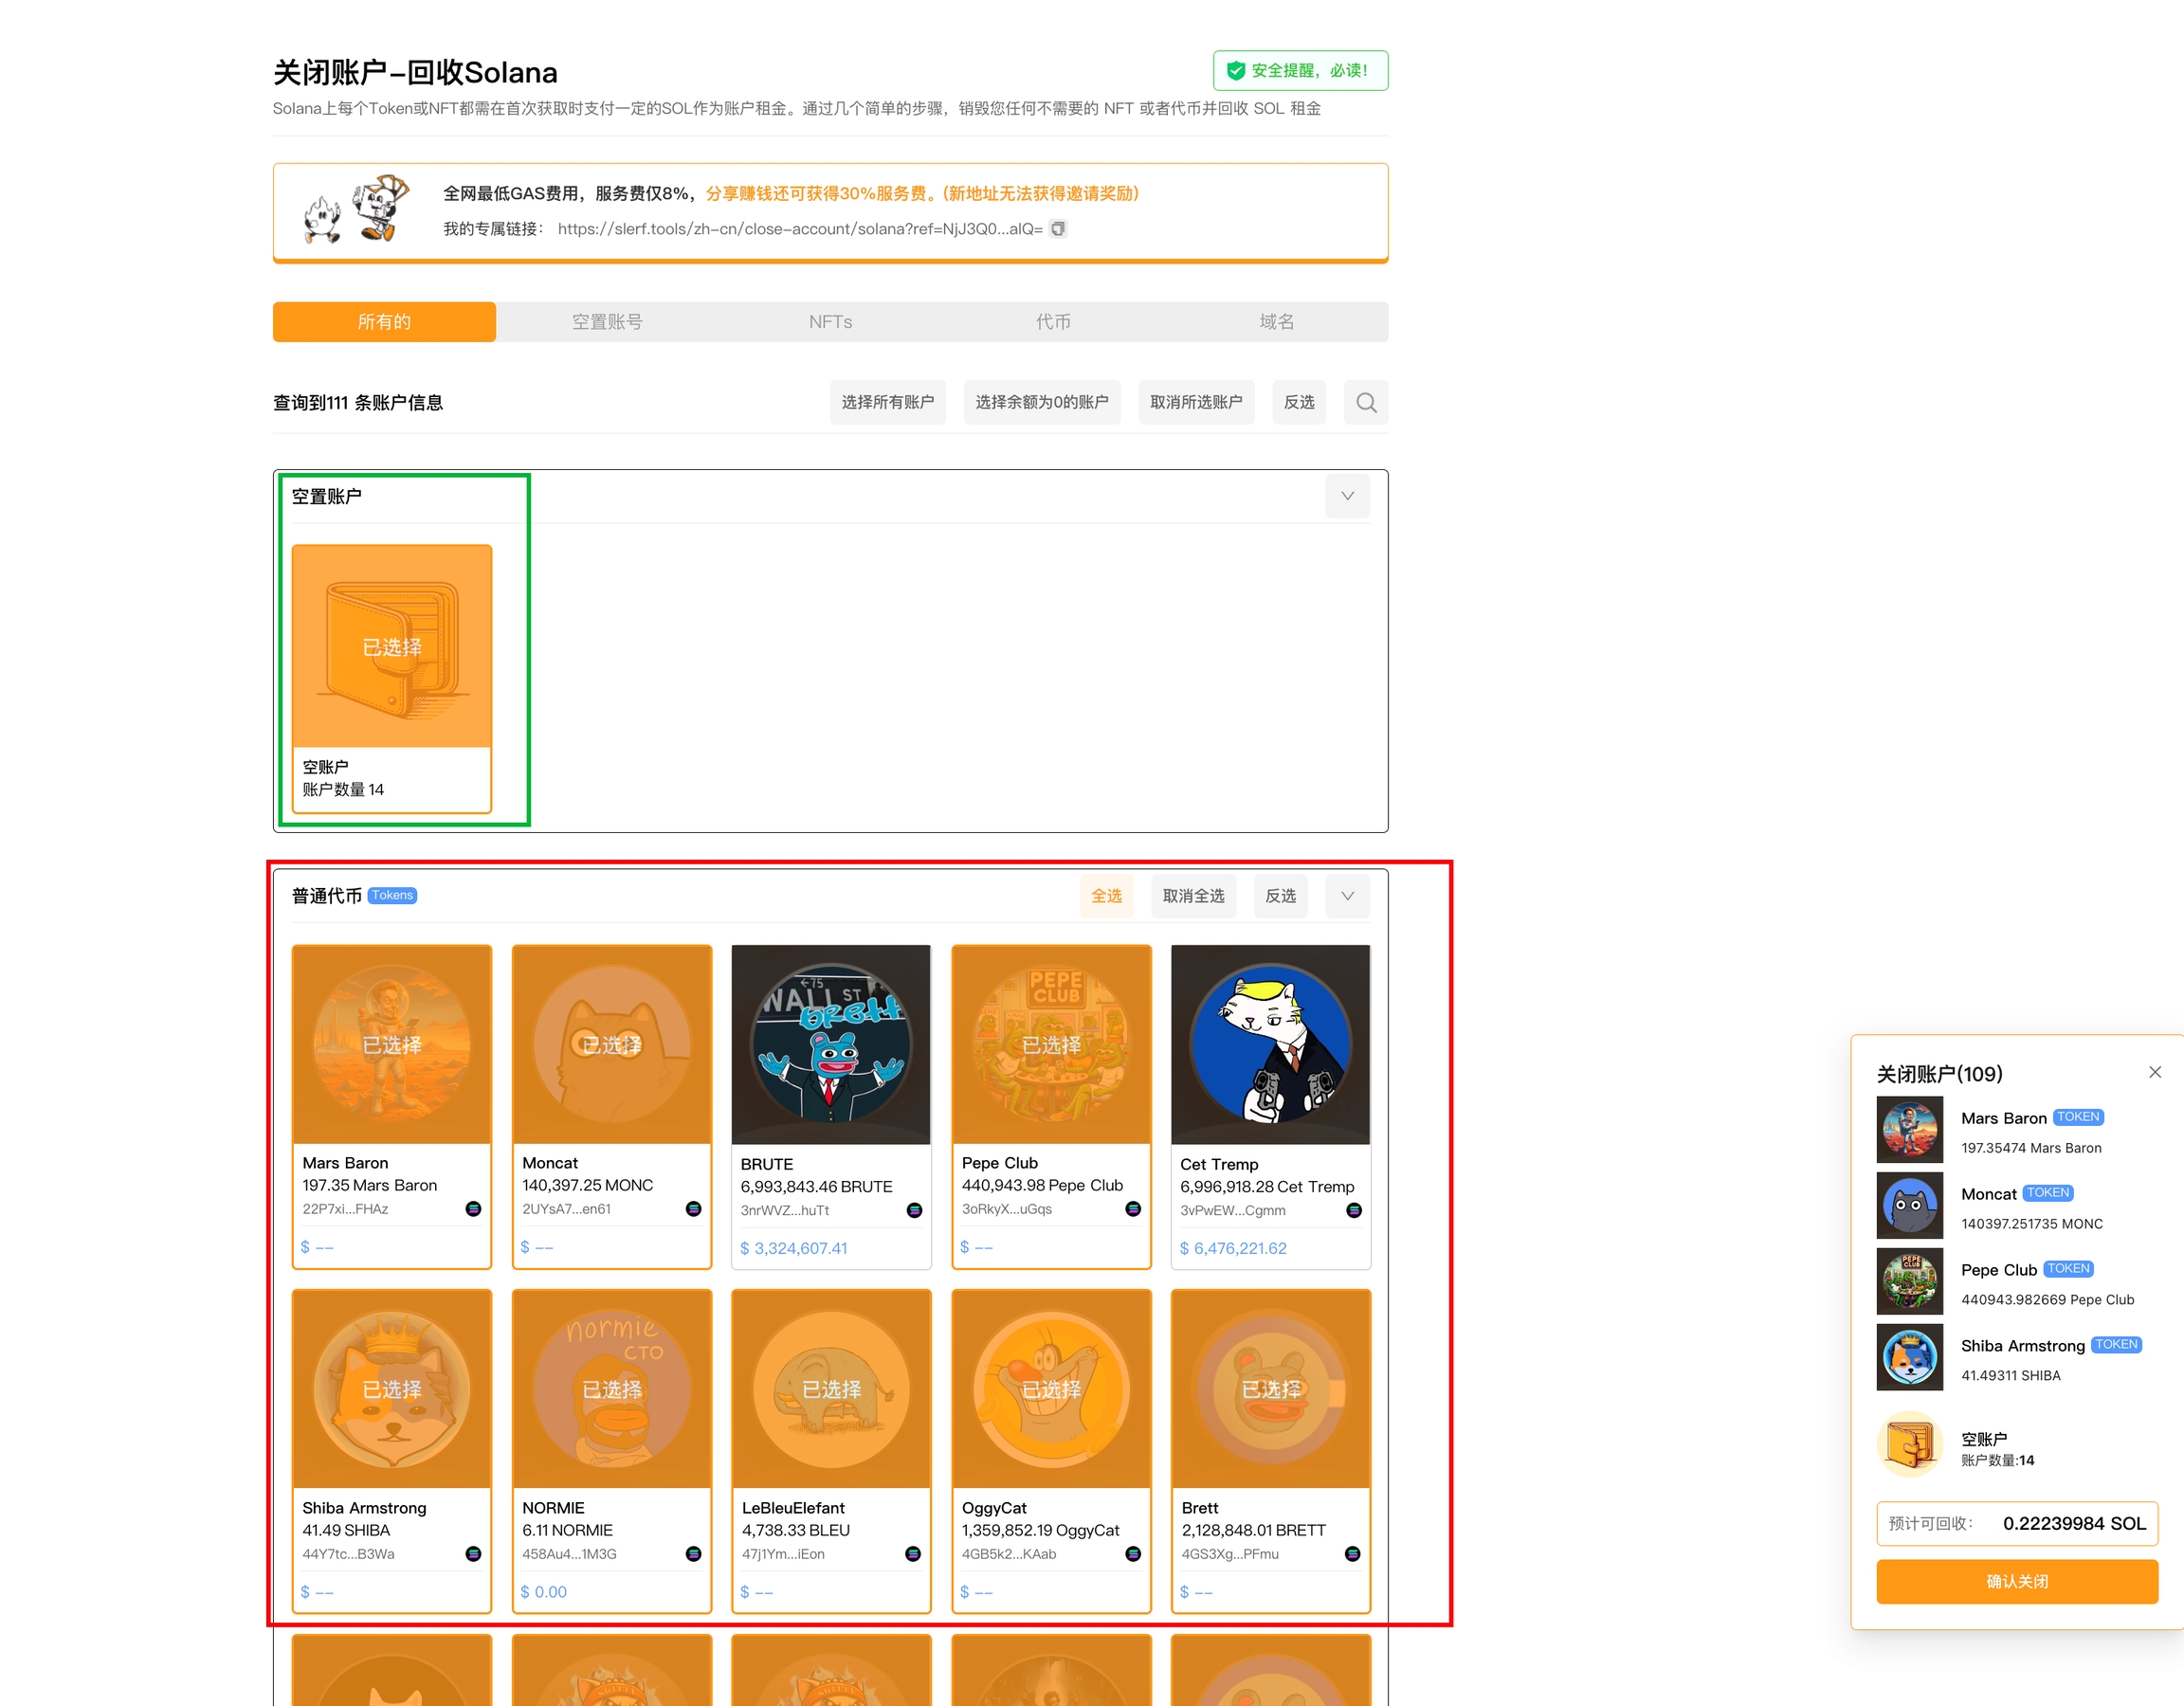Collapse the 空置账户 section chevron
The height and width of the screenshot is (1706, 2184).
click(x=1346, y=496)
